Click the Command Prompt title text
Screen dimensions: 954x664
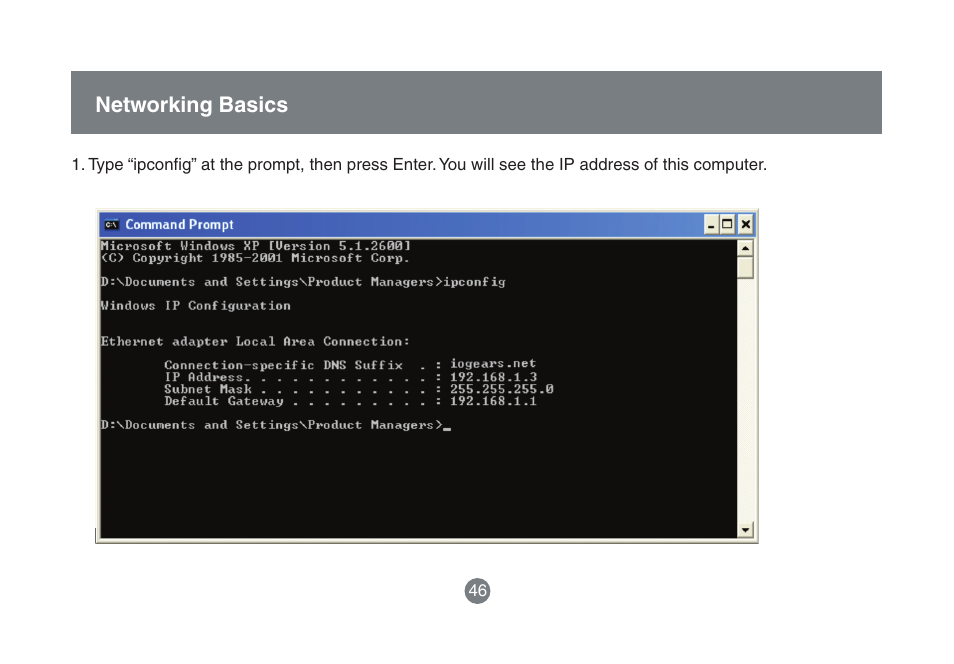[179, 225]
